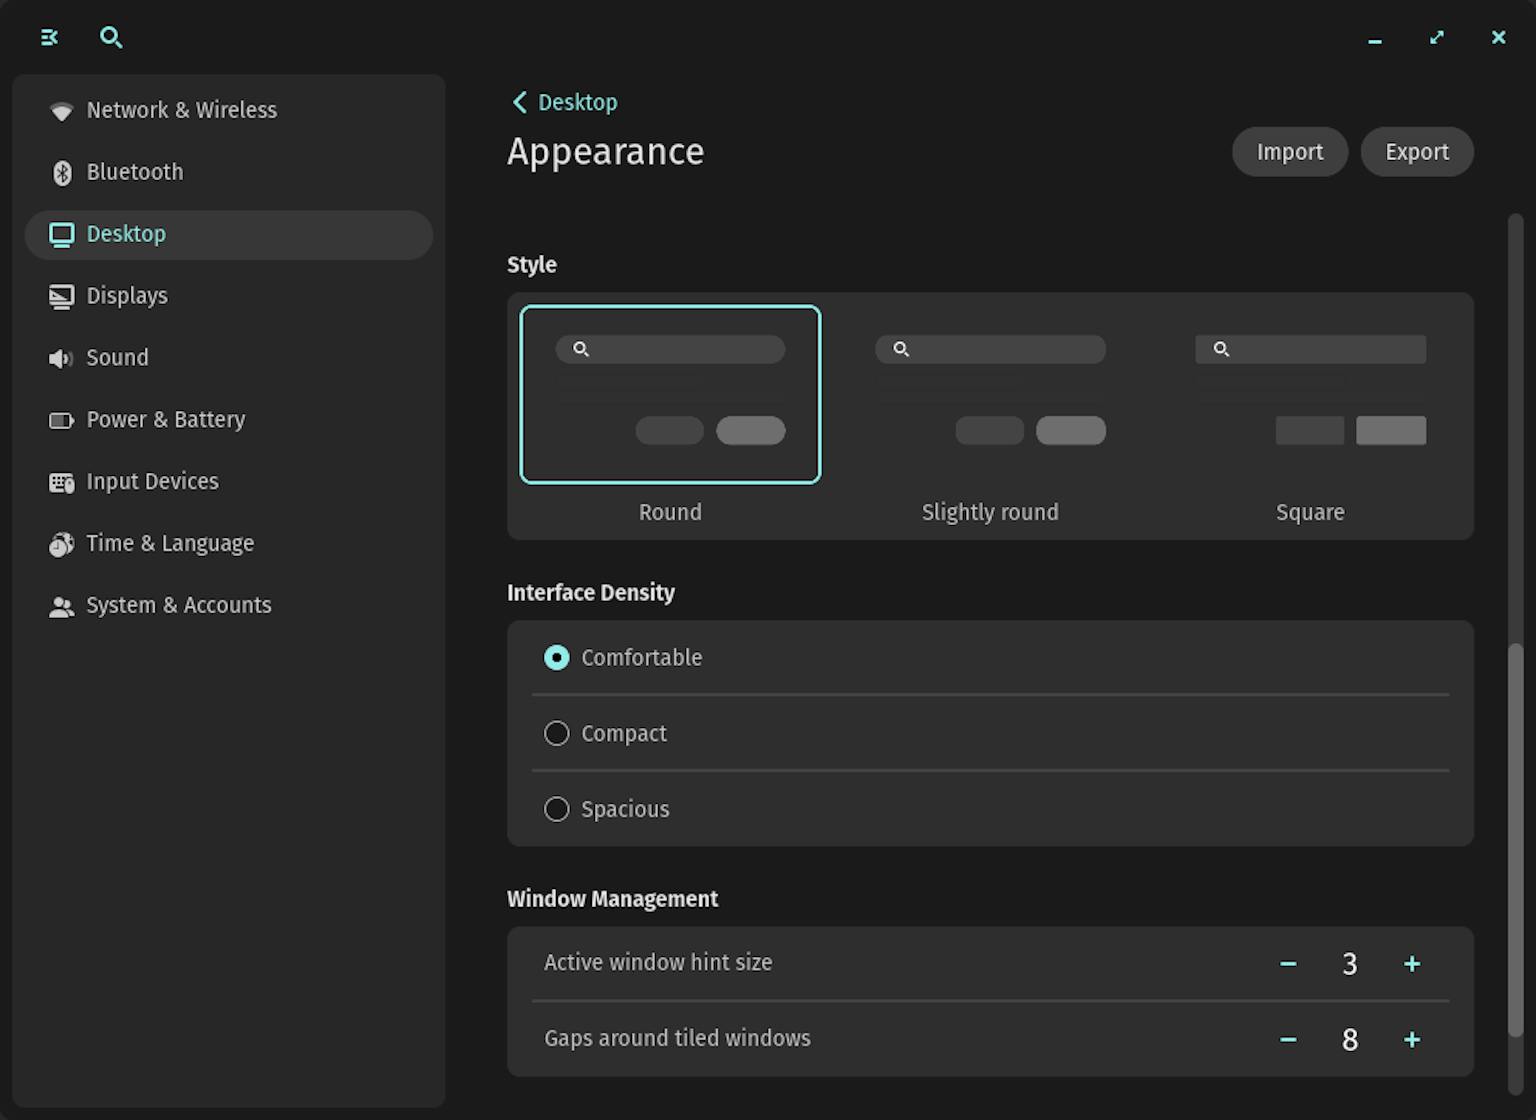Screen dimensions: 1536x1120
Task: Click the Network & Wireless icon
Action: pyautogui.click(x=62, y=111)
